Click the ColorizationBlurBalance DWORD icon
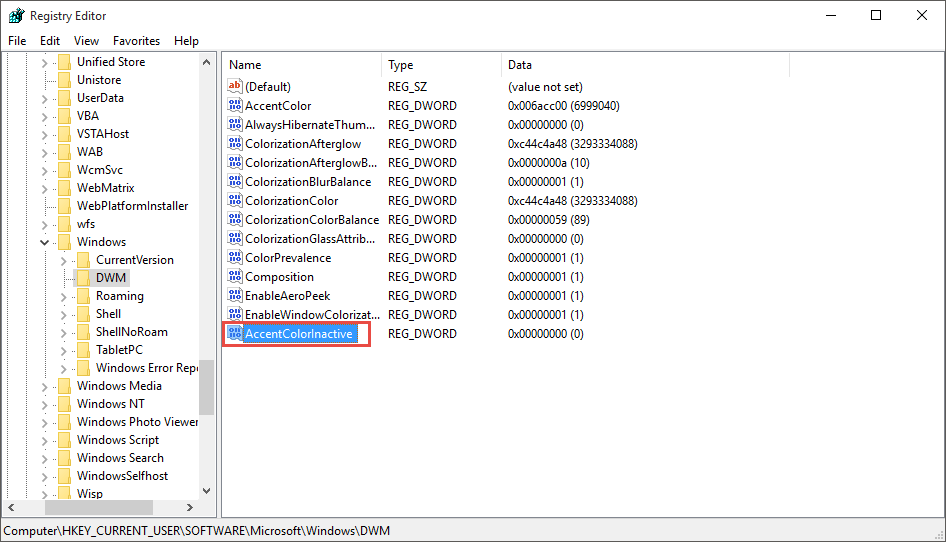946x542 pixels. pos(235,182)
